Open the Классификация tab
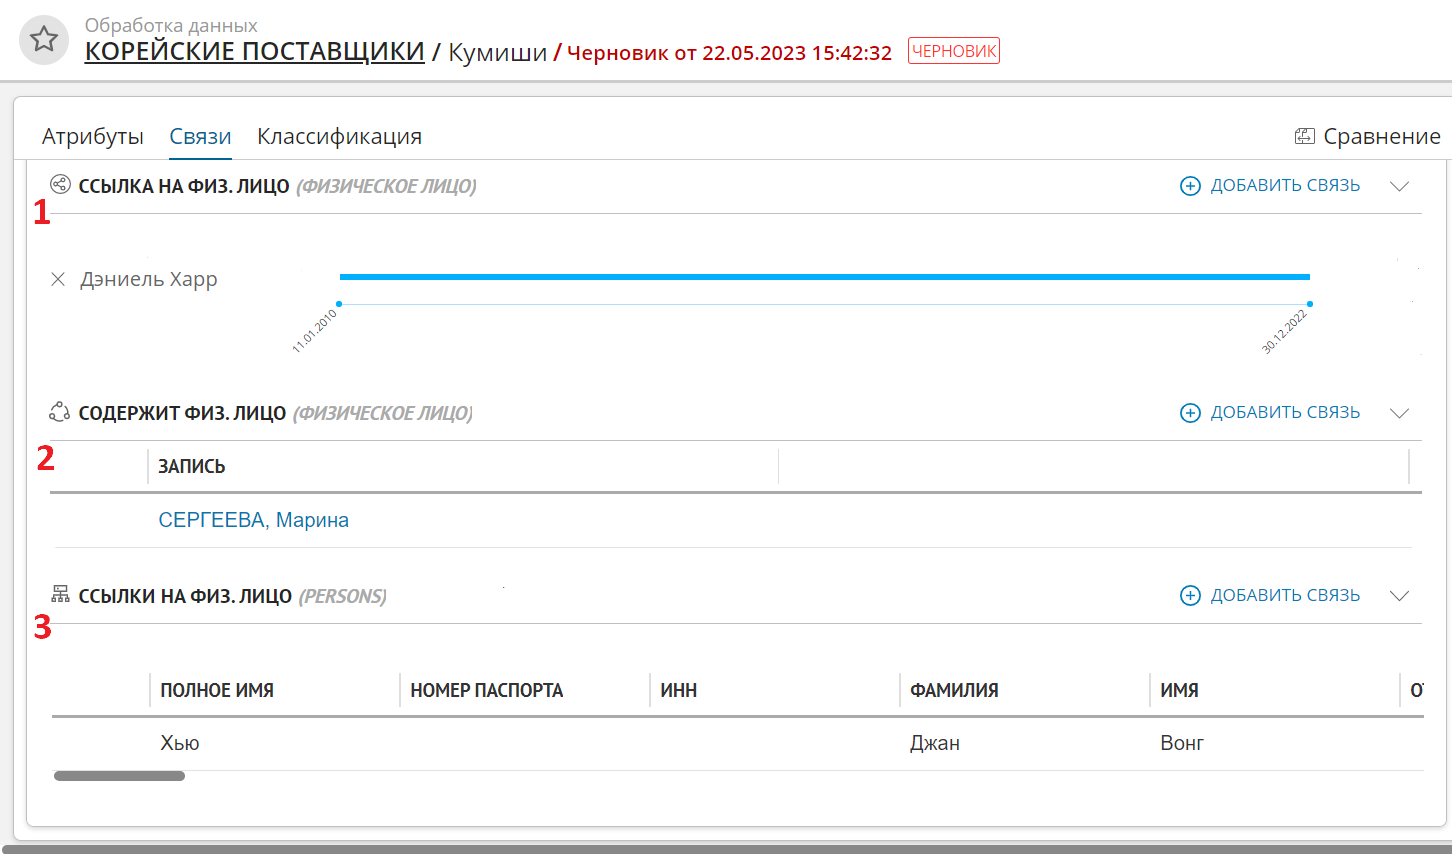The width and height of the screenshot is (1452, 854). (x=339, y=136)
